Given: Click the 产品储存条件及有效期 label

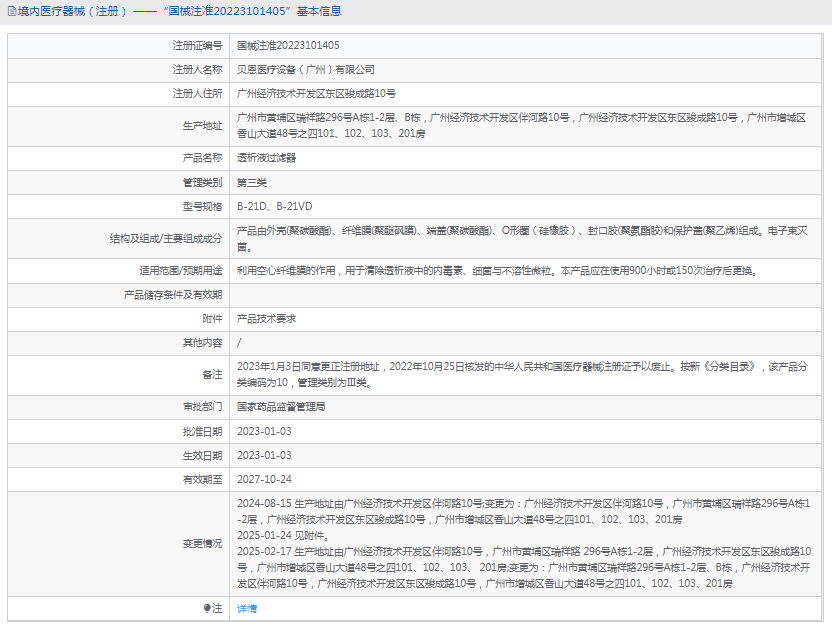Looking at the screenshot, I should (x=172, y=294).
